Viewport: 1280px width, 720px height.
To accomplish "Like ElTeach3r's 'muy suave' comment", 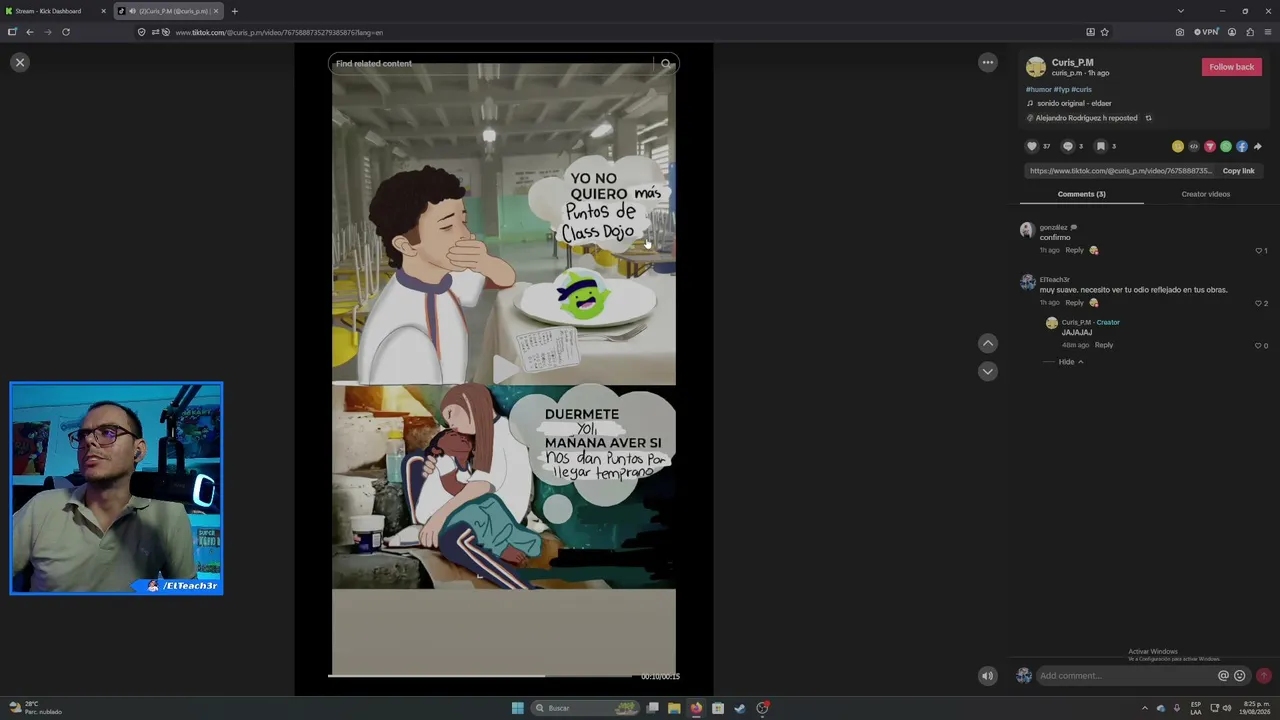I will (1258, 302).
